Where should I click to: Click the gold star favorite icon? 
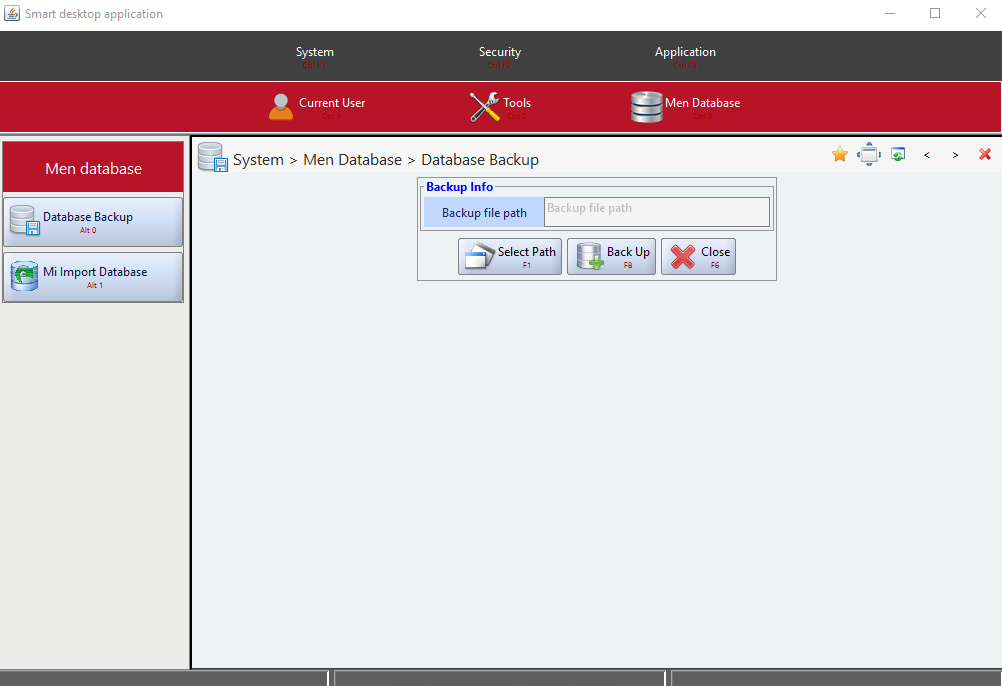click(840, 154)
